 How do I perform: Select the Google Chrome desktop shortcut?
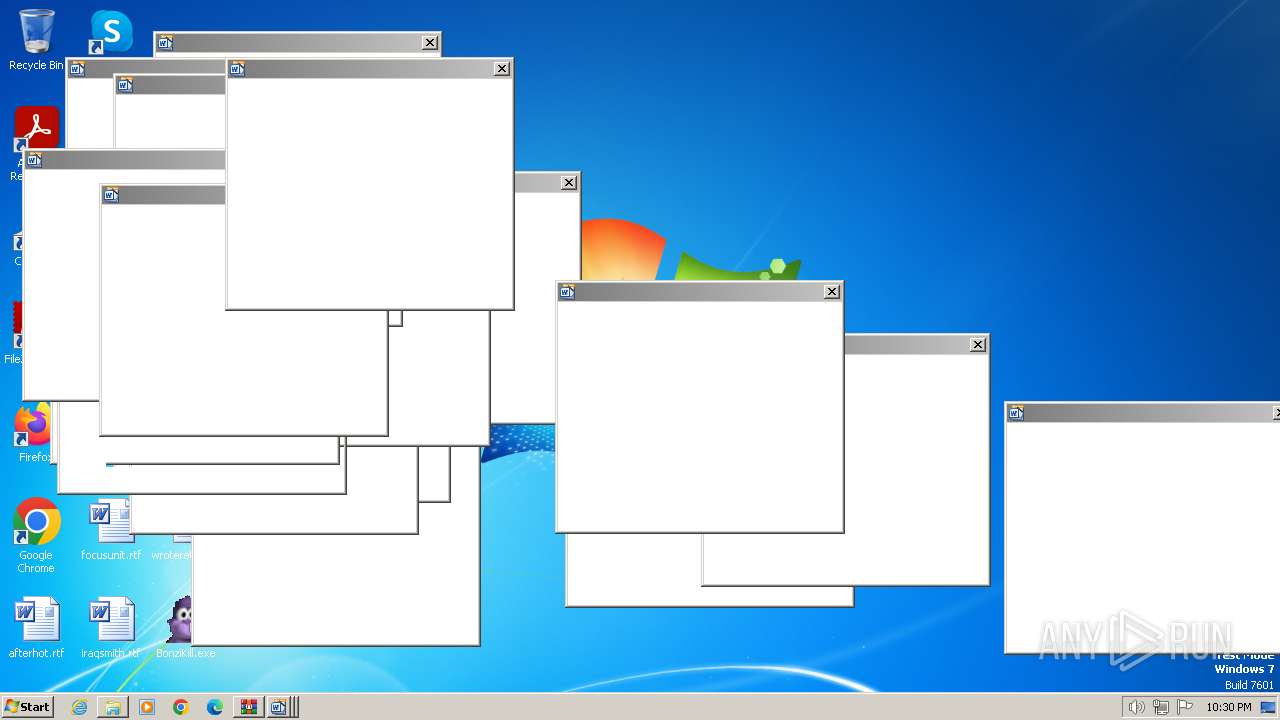click(x=36, y=536)
